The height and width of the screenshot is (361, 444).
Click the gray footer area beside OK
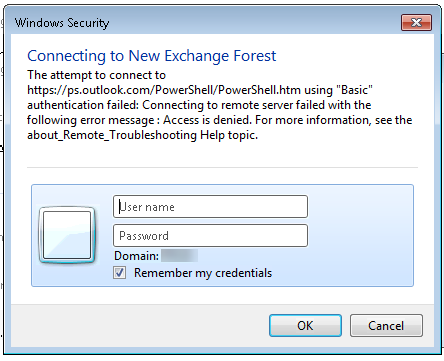pyautogui.click(x=140, y=325)
